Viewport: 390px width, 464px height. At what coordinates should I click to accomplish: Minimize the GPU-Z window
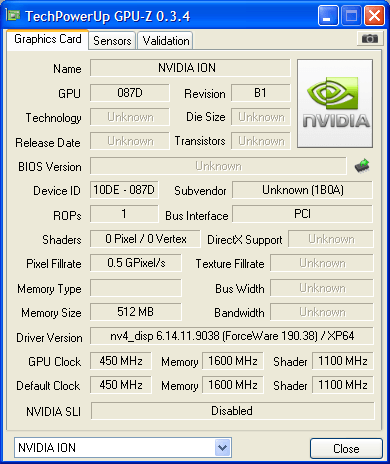coord(328,16)
